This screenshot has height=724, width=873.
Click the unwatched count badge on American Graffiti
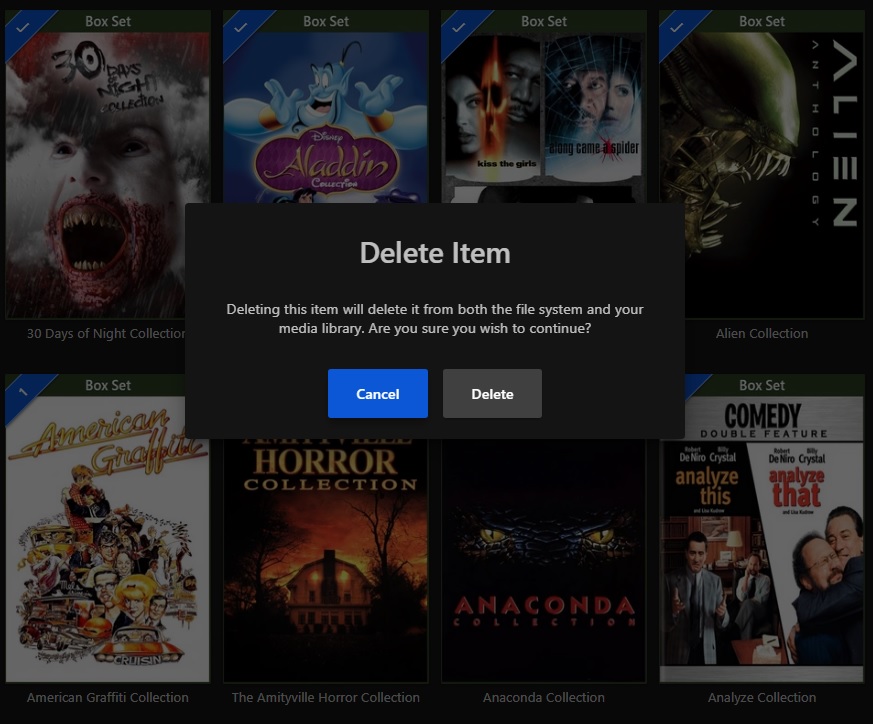22,392
